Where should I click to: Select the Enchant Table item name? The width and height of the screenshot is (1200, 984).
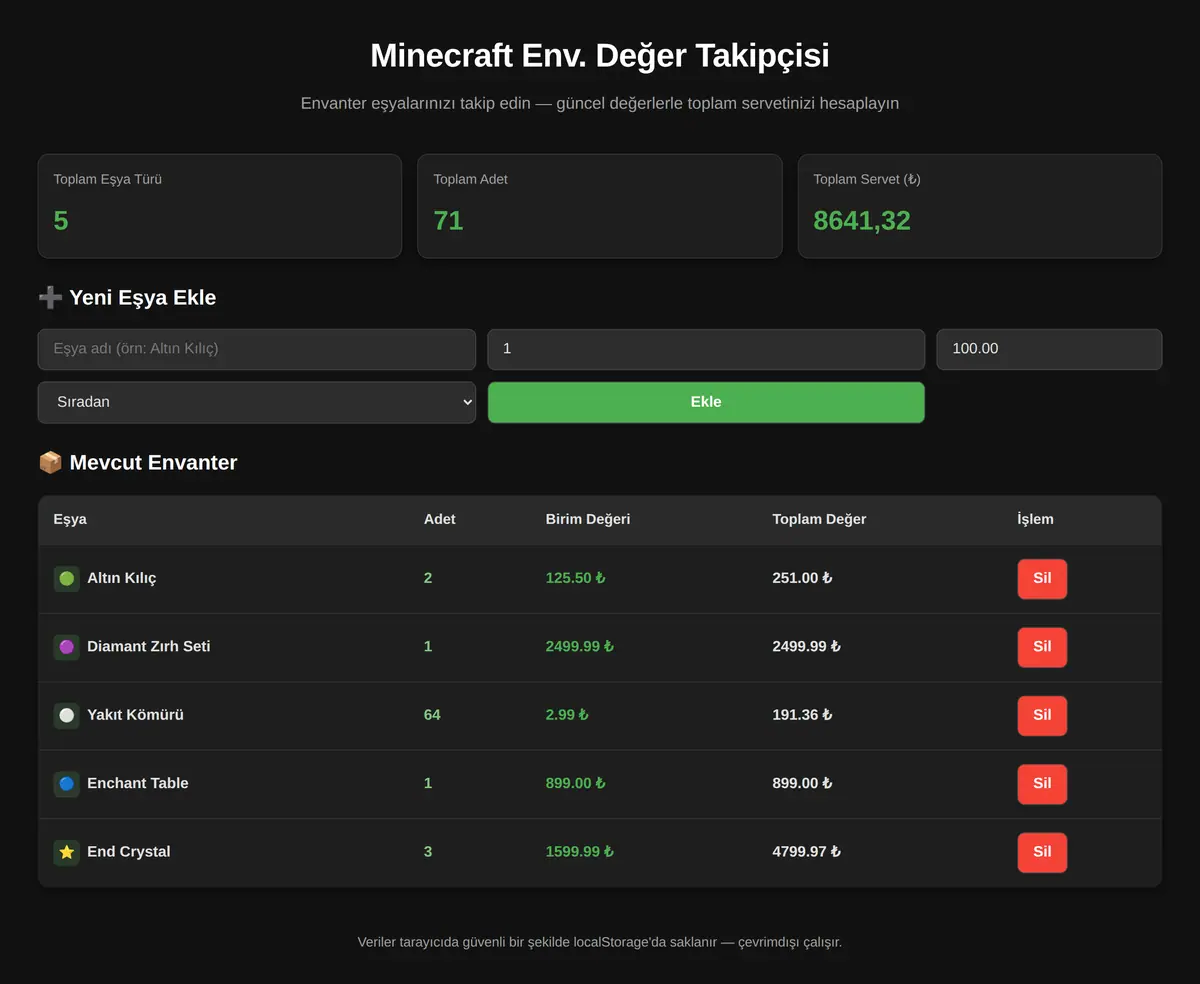(x=138, y=783)
